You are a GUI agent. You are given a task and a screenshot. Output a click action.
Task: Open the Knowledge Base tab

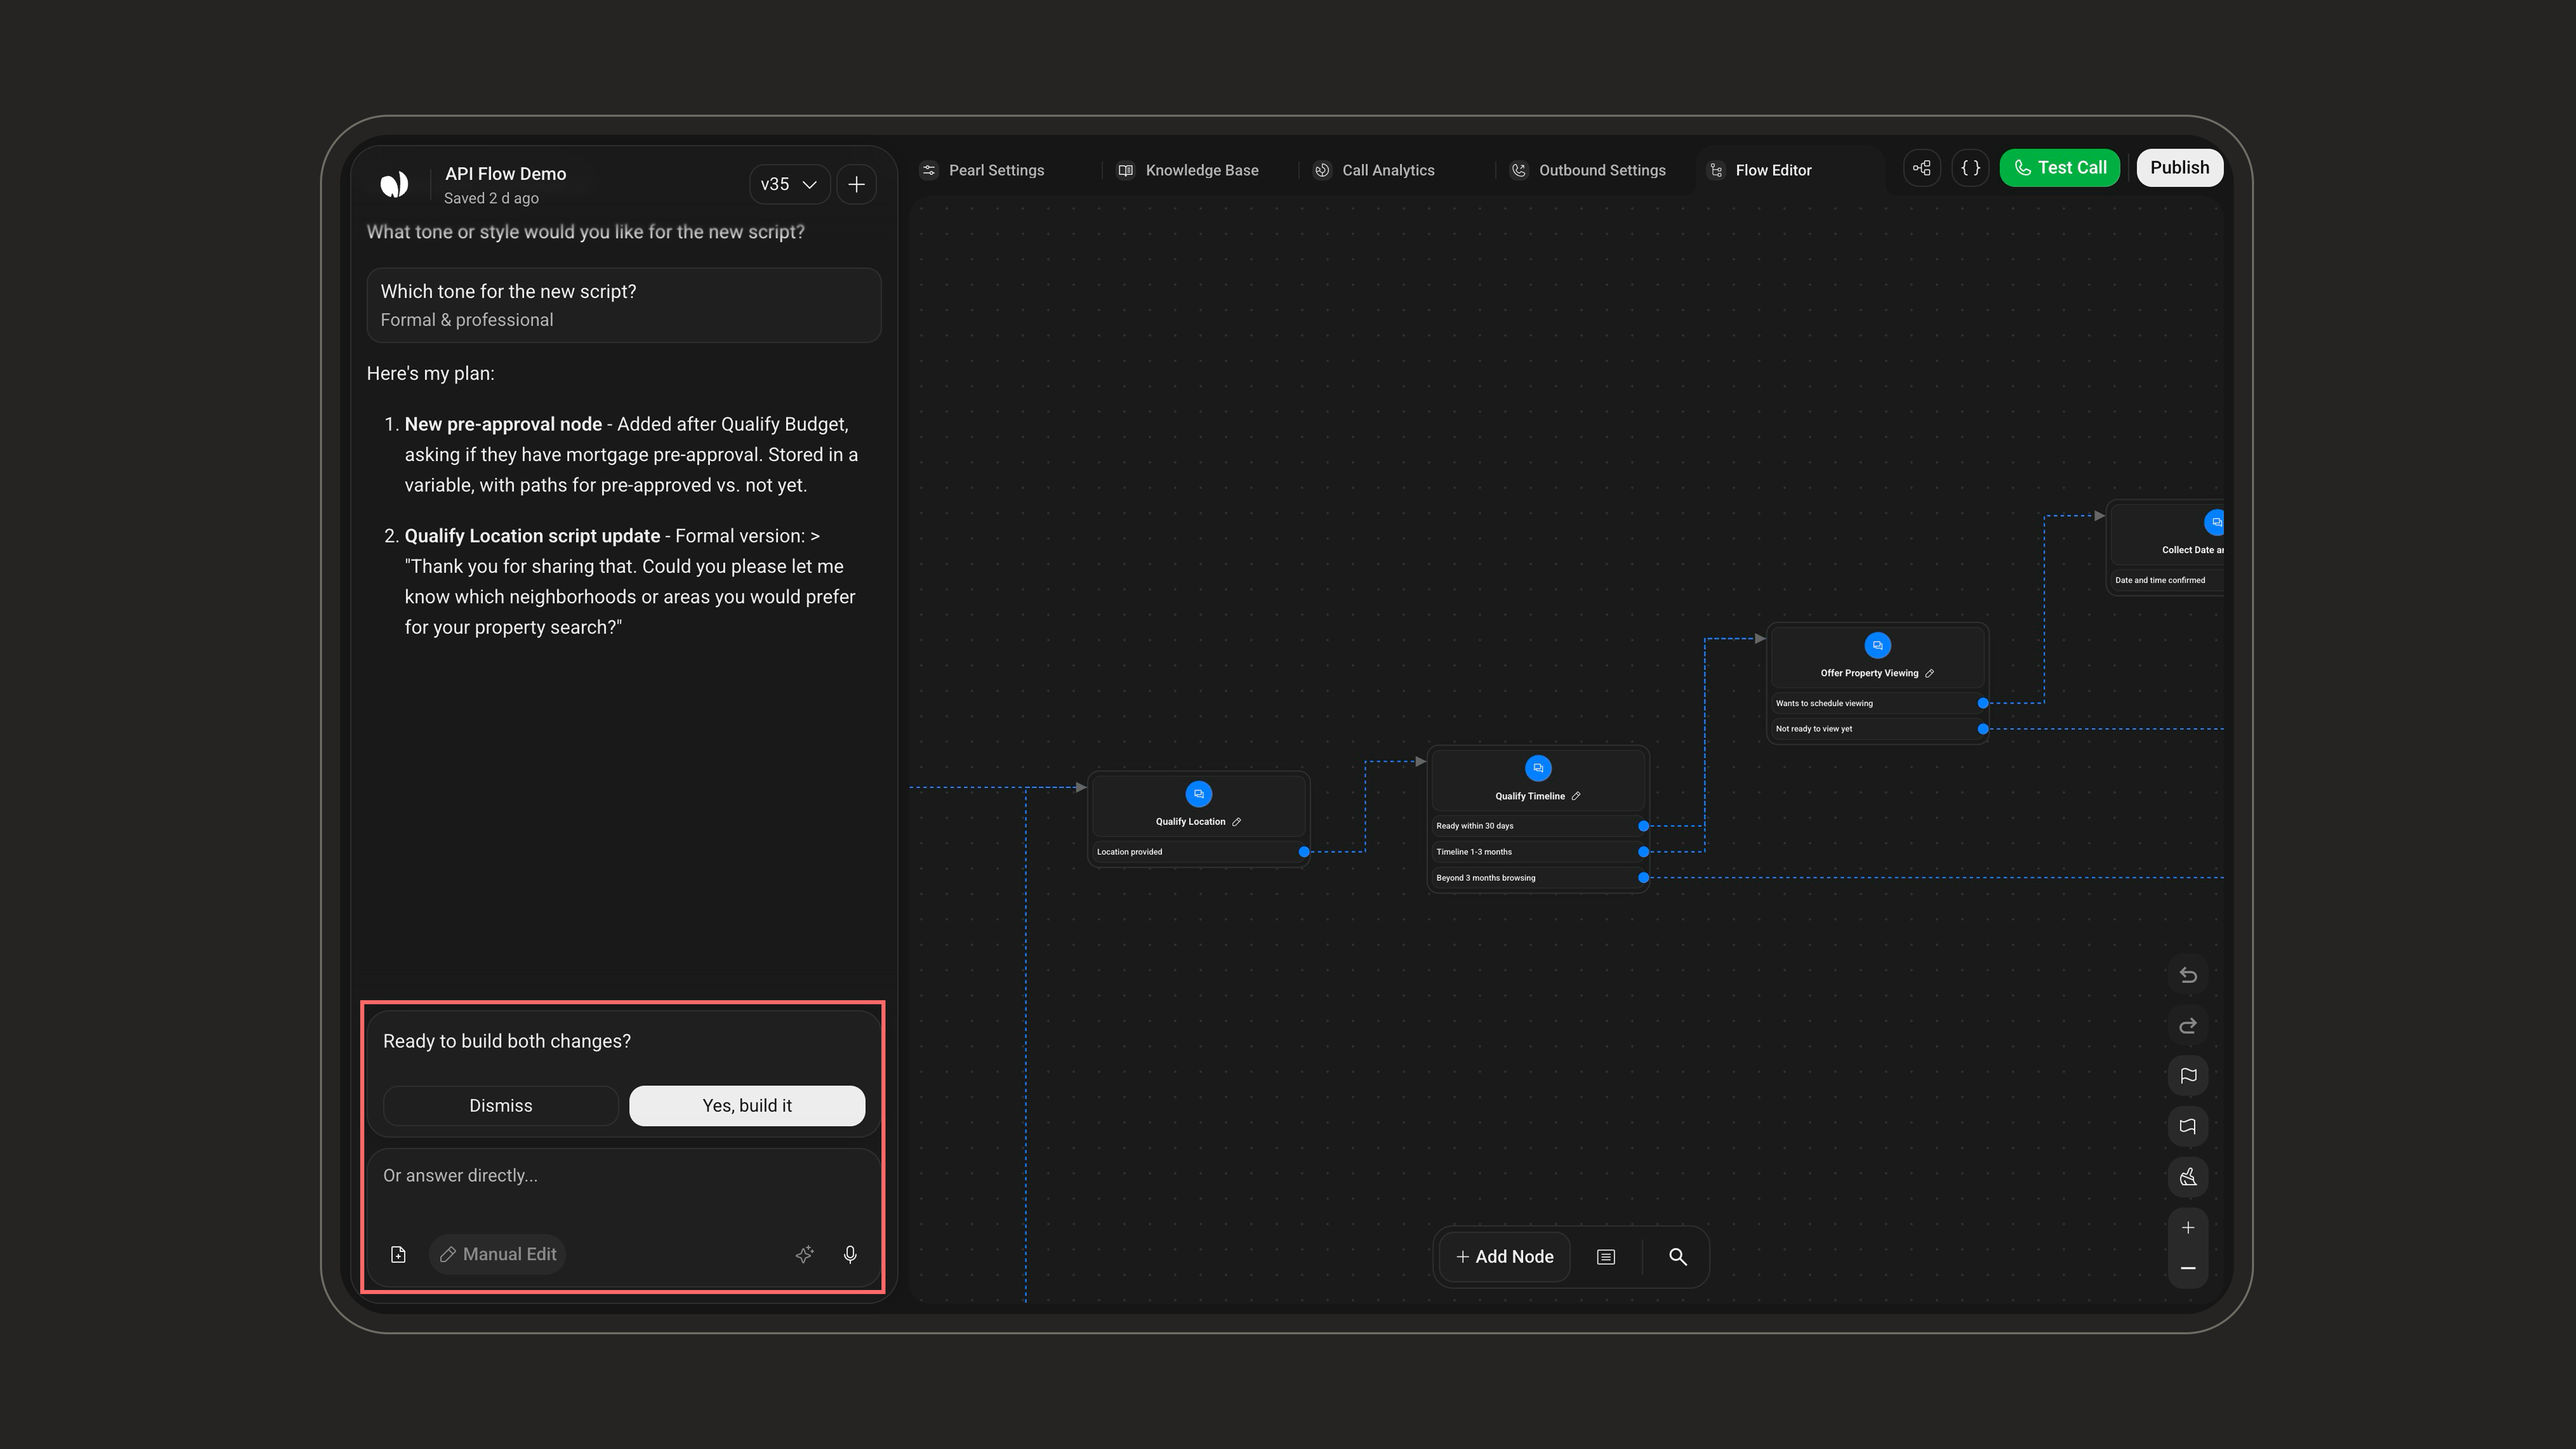(x=1188, y=170)
